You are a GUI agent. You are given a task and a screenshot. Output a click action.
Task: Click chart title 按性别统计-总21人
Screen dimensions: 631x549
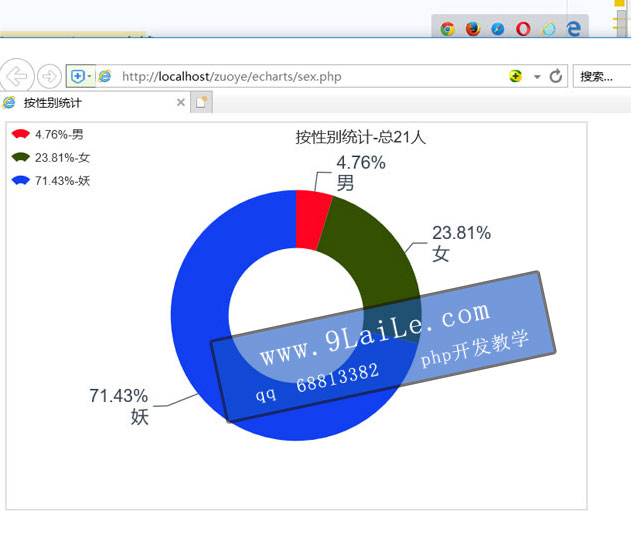361,137
